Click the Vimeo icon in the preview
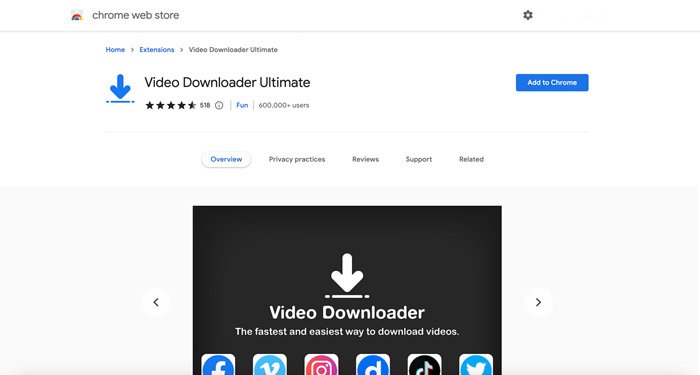 [x=270, y=364]
